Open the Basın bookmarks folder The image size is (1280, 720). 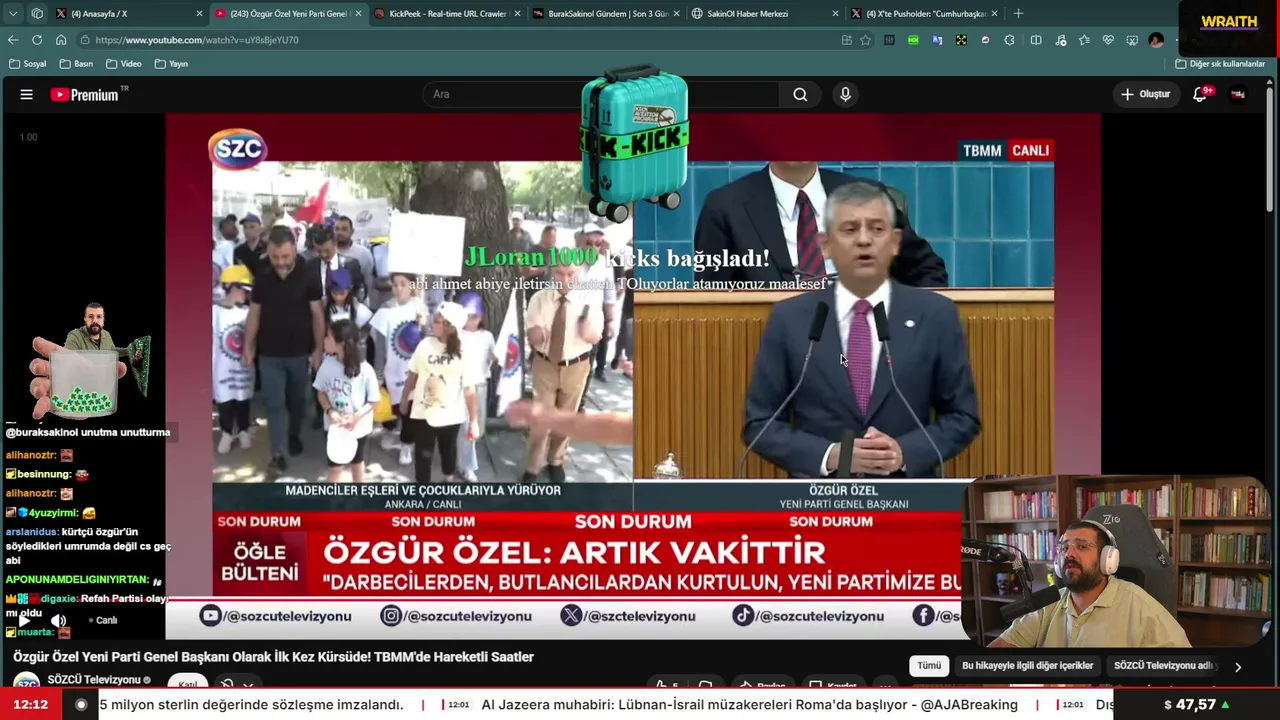point(76,64)
